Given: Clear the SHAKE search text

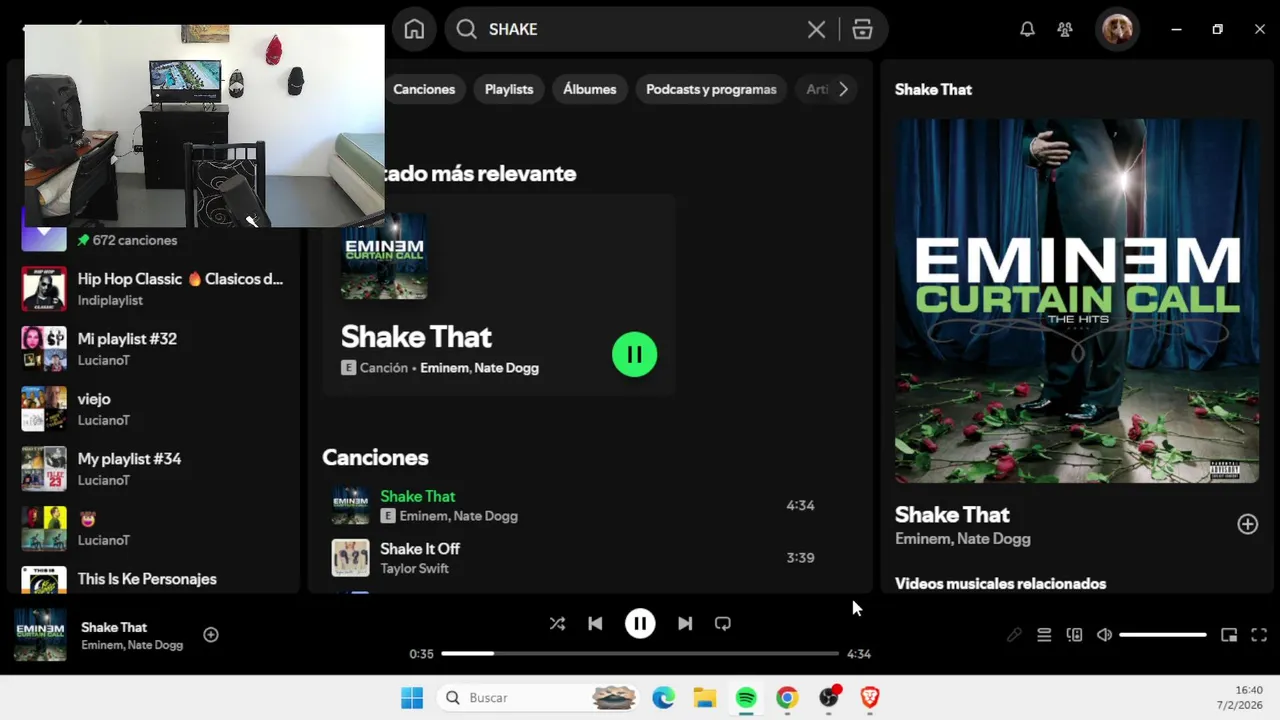Looking at the screenshot, I should coord(816,29).
